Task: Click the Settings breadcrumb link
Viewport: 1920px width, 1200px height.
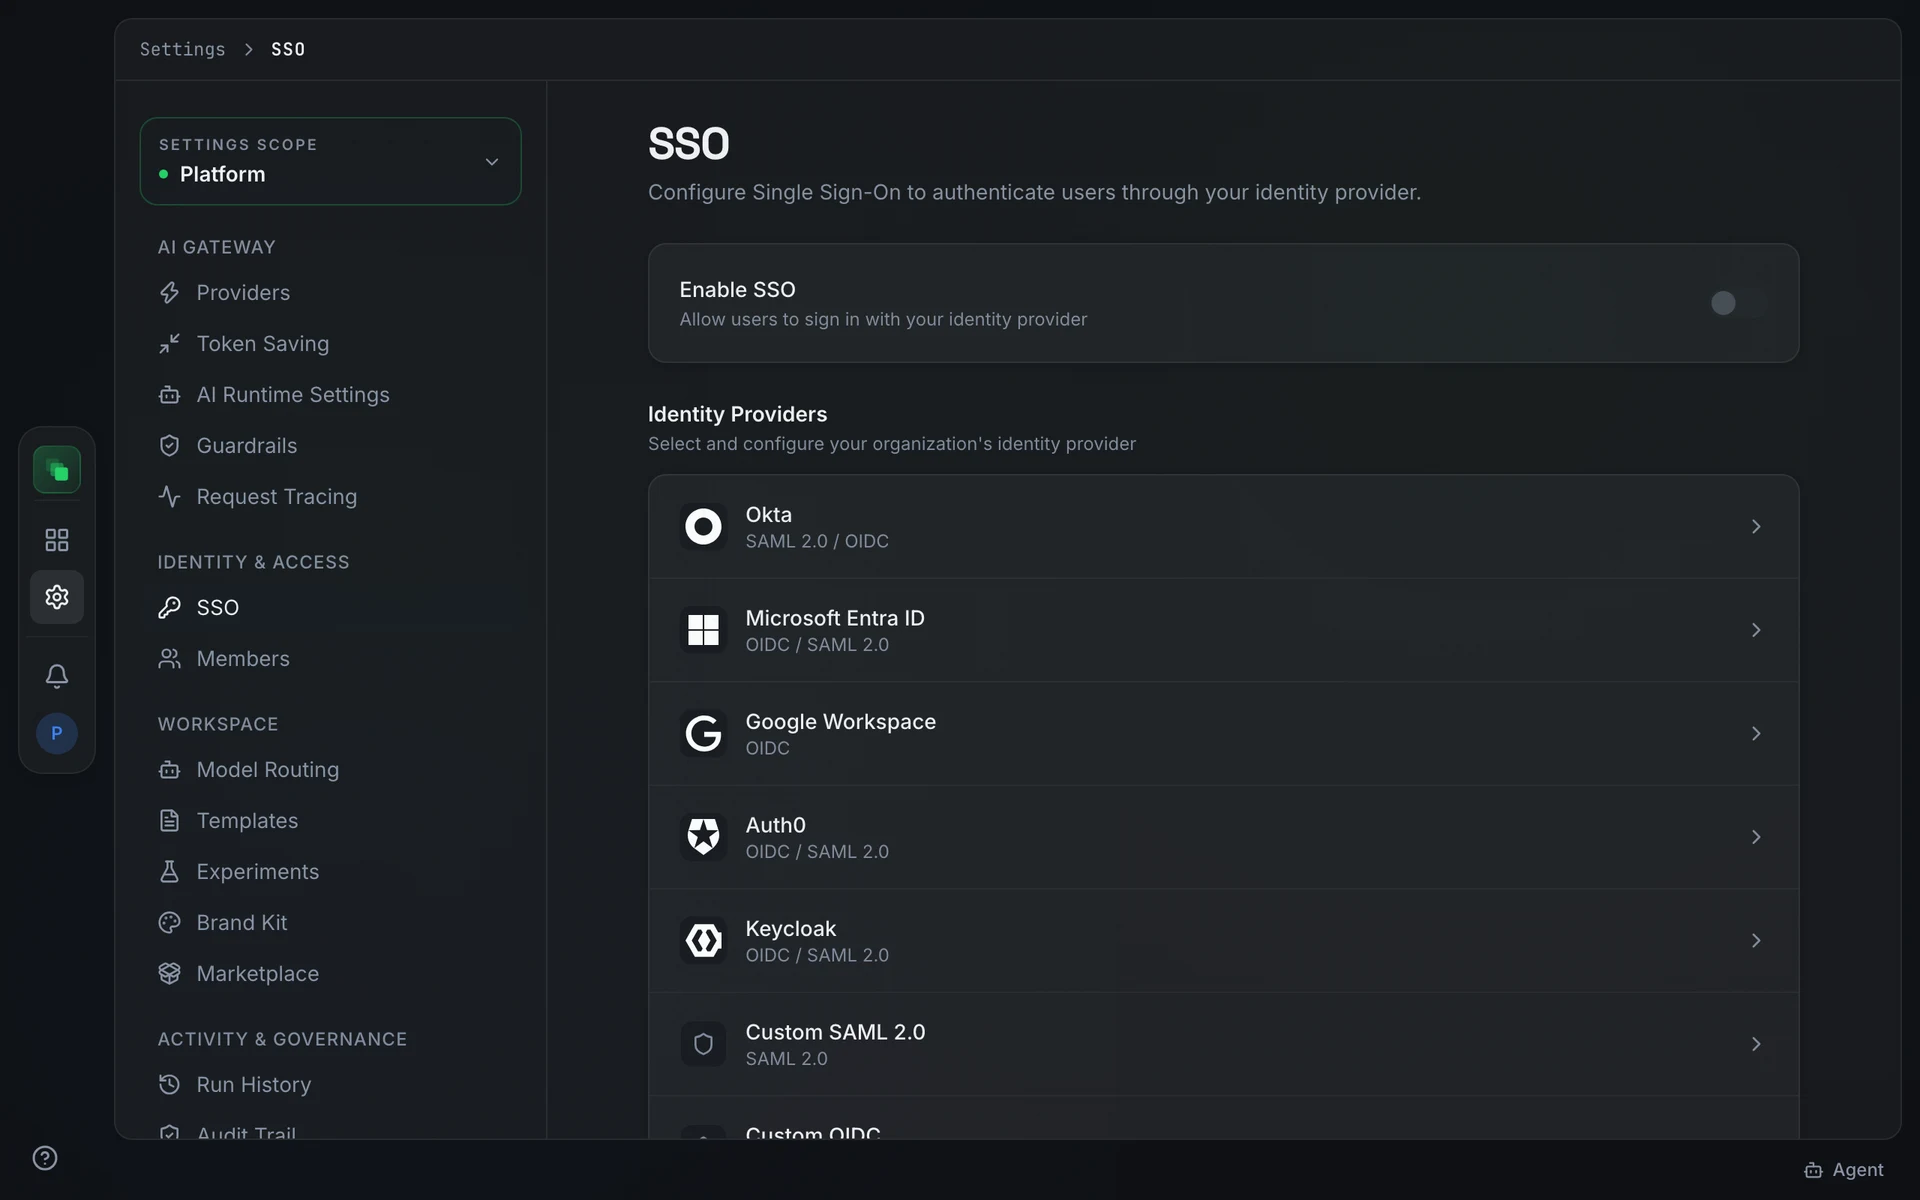Action: (183, 49)
